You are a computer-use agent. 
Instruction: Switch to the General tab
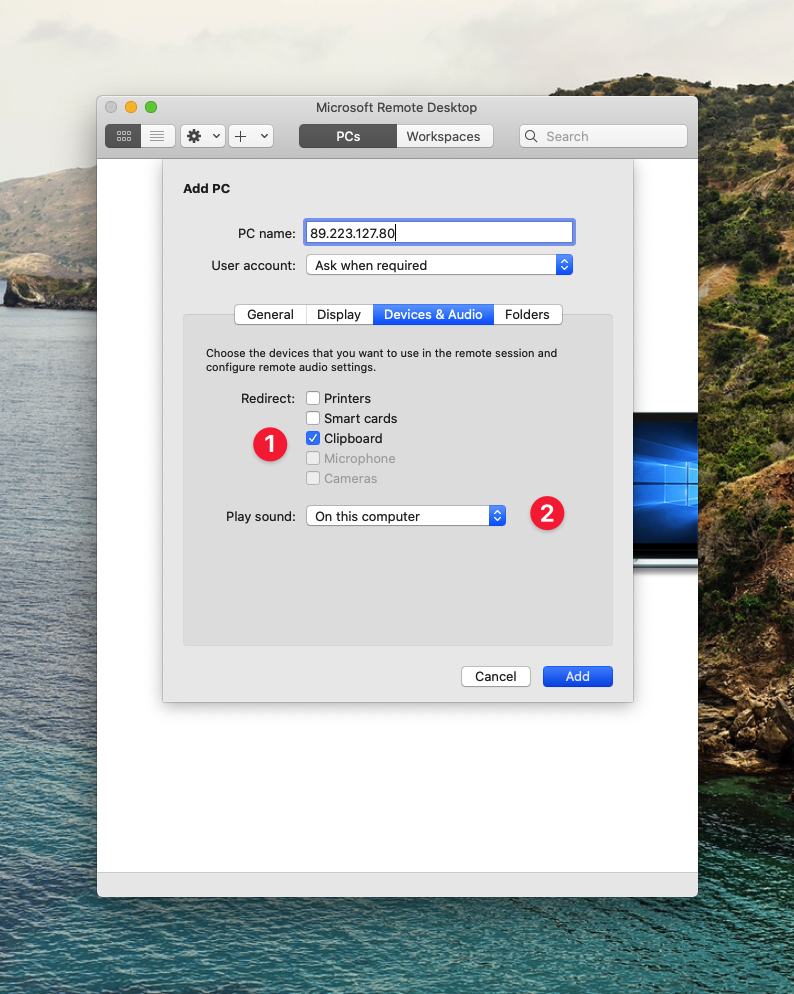[x=270, y=314]
